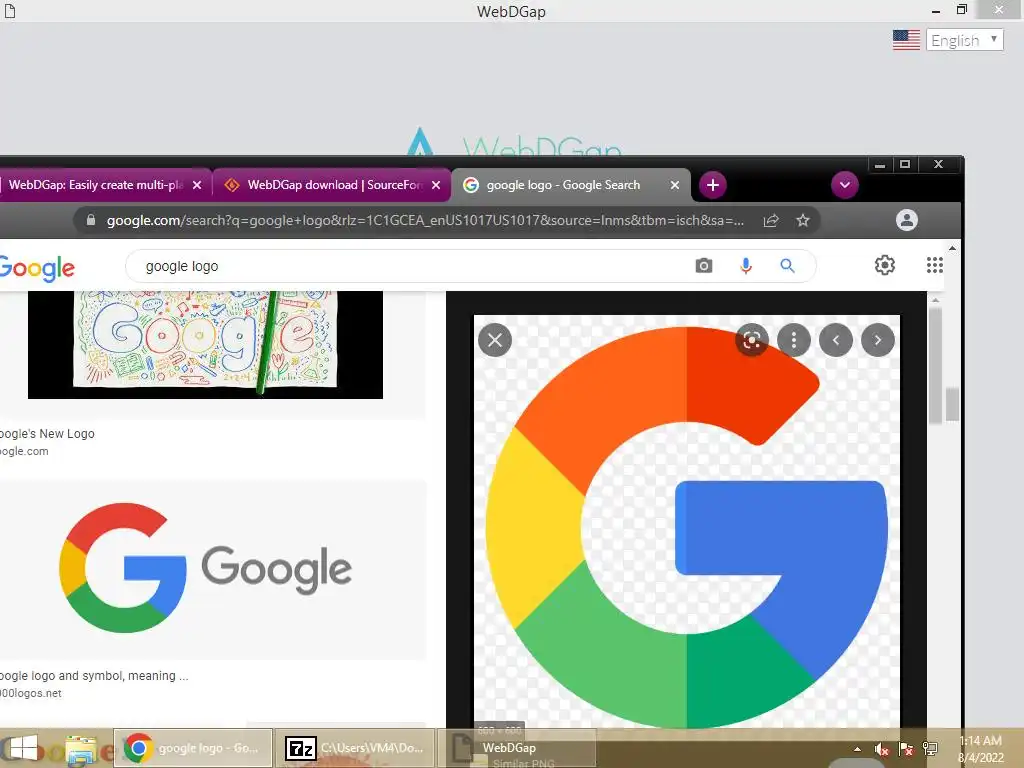Image resolution: width=1024 pixels, height=768 pixels.
Task: Bookmark this page with the star icon
Action: (803, 221)
